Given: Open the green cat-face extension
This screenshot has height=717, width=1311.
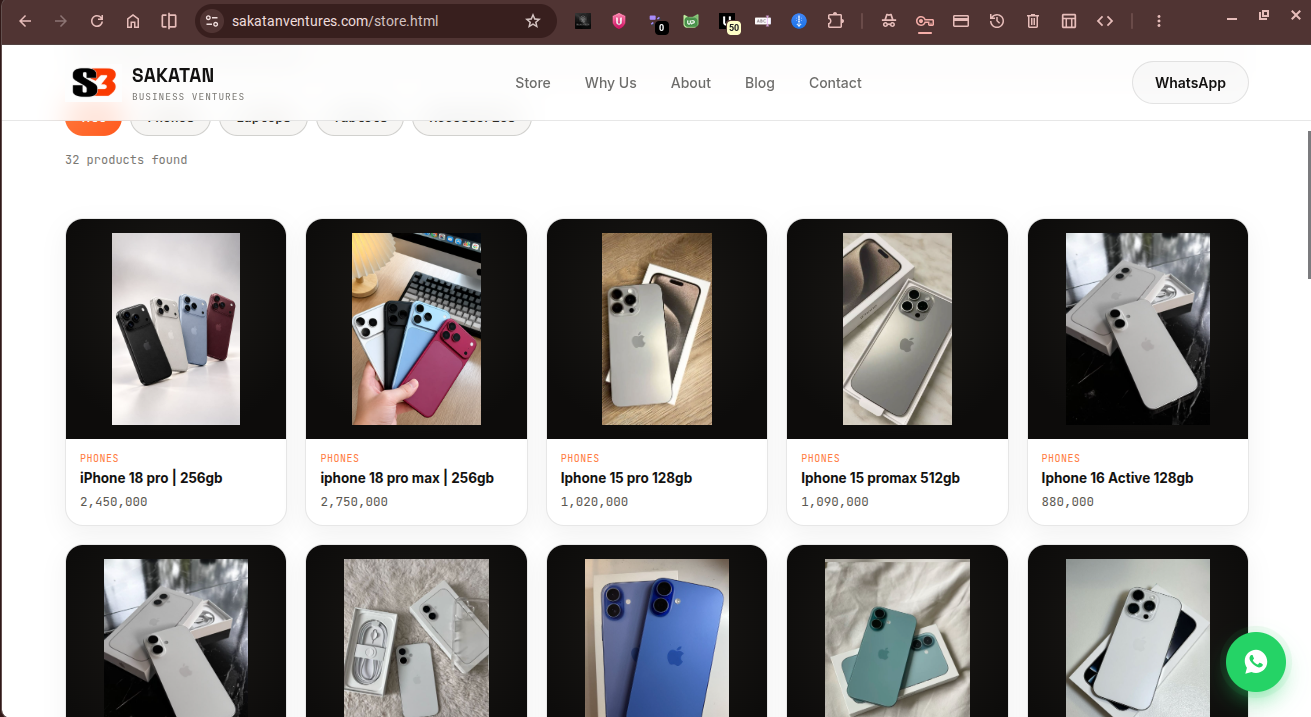Looking at the screenshot, I should point(691,21).
